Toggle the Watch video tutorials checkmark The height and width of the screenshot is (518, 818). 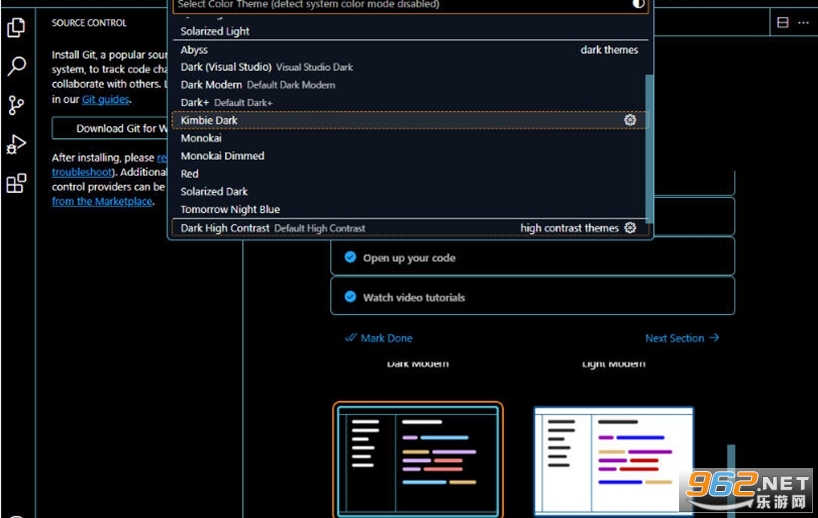coord(350,297)
